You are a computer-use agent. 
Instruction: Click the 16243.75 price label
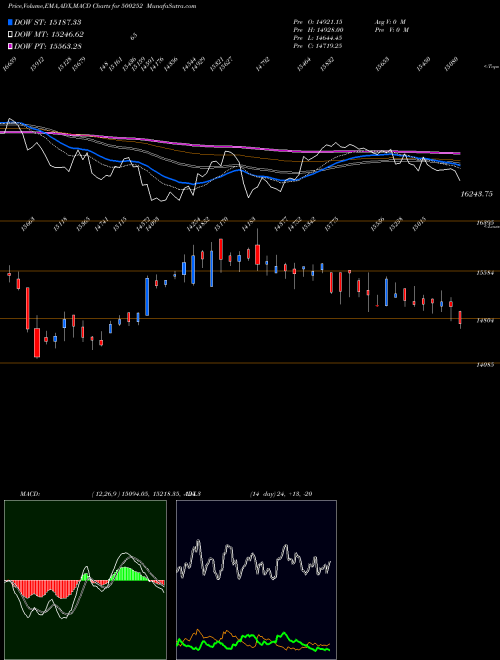477,194
